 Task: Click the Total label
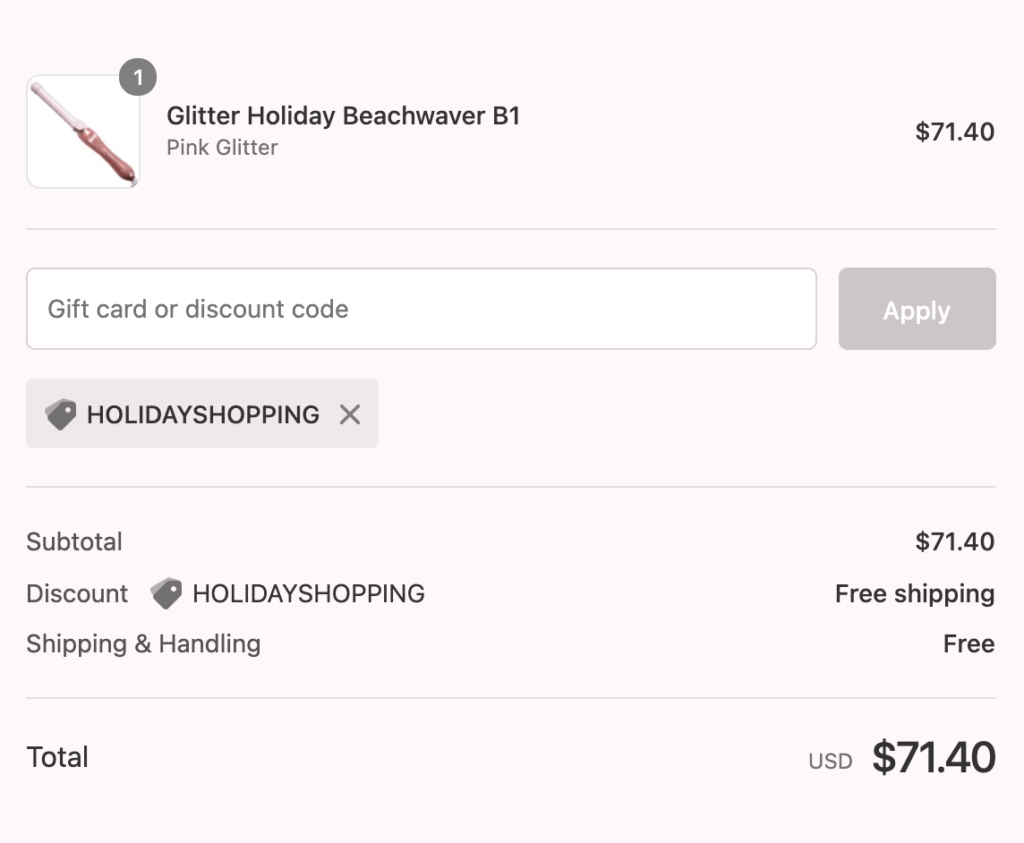pos(58,757)
